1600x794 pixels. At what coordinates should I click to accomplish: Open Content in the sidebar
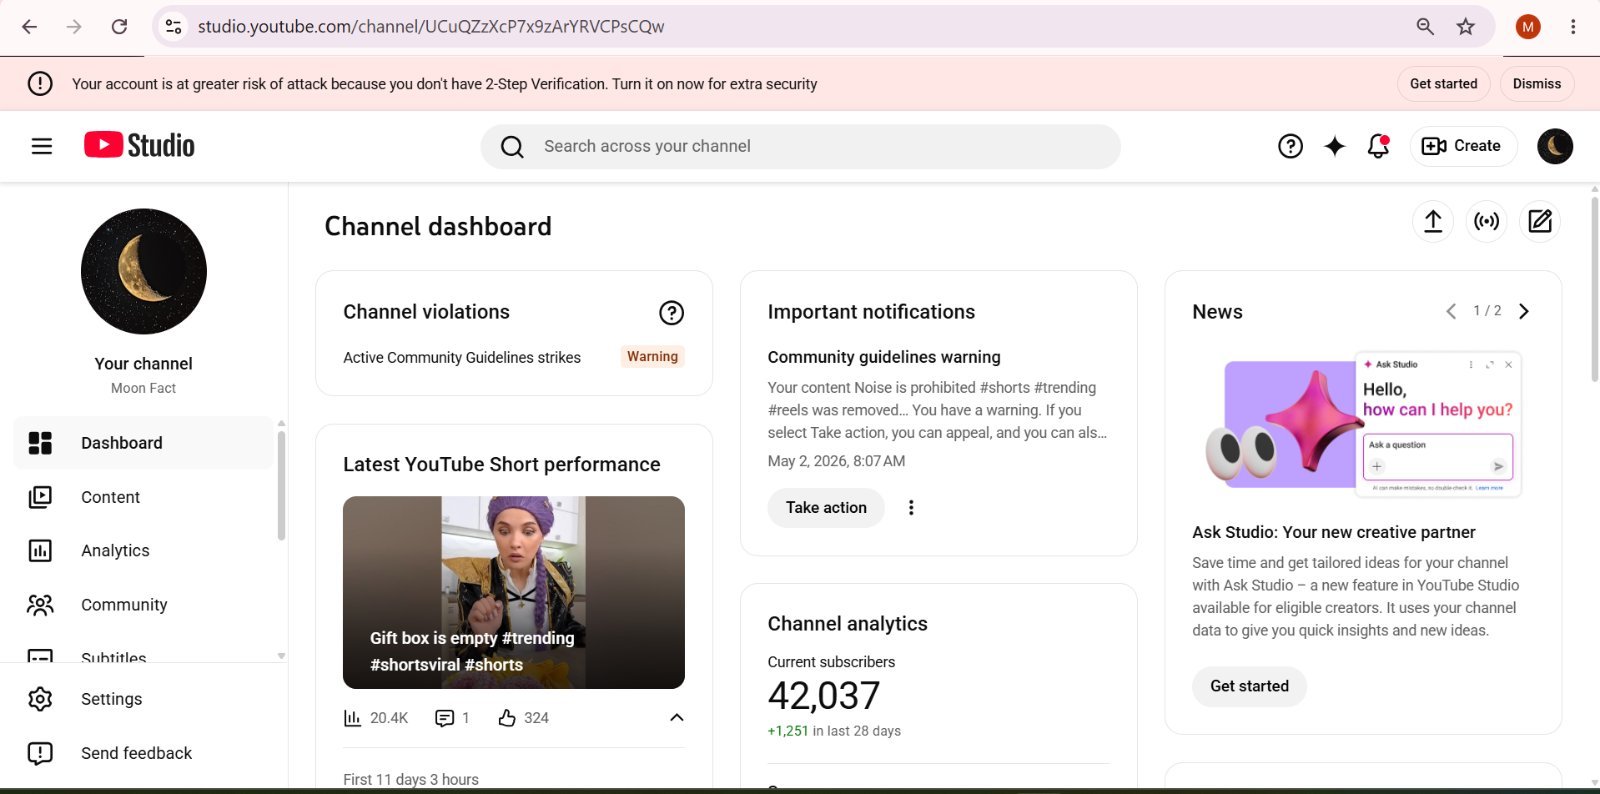144,497
